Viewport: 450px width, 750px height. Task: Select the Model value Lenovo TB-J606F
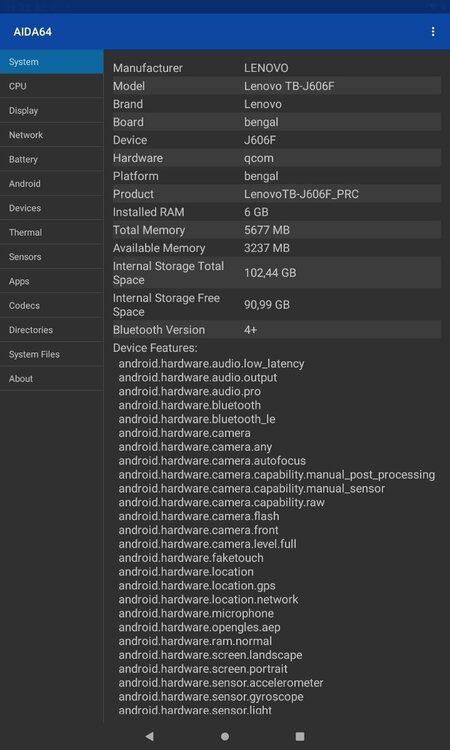tap(289, 86)
